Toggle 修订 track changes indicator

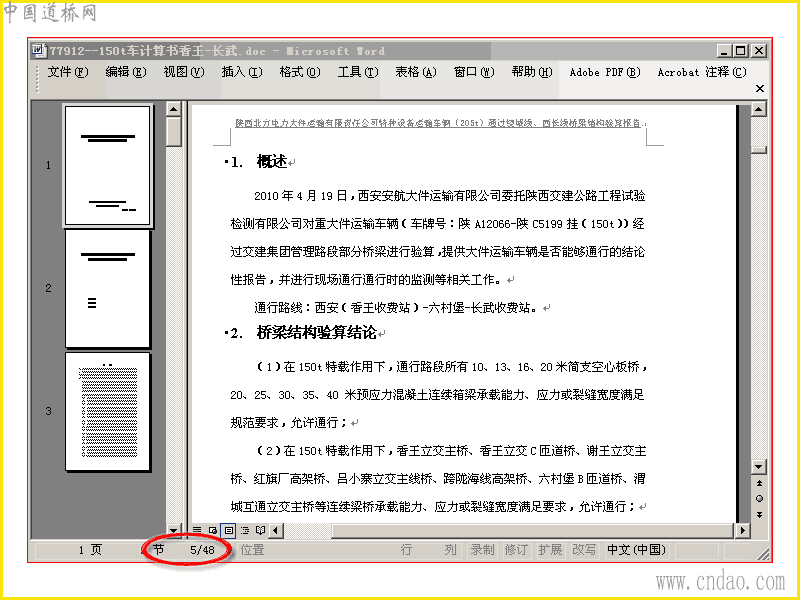coord(516,550)
